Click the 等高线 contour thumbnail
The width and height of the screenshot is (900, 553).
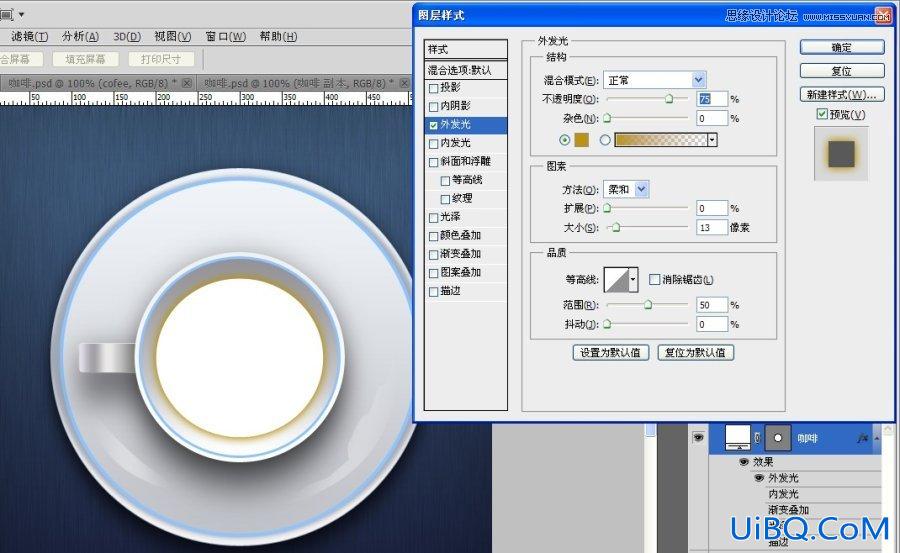(x=617, y=280)
